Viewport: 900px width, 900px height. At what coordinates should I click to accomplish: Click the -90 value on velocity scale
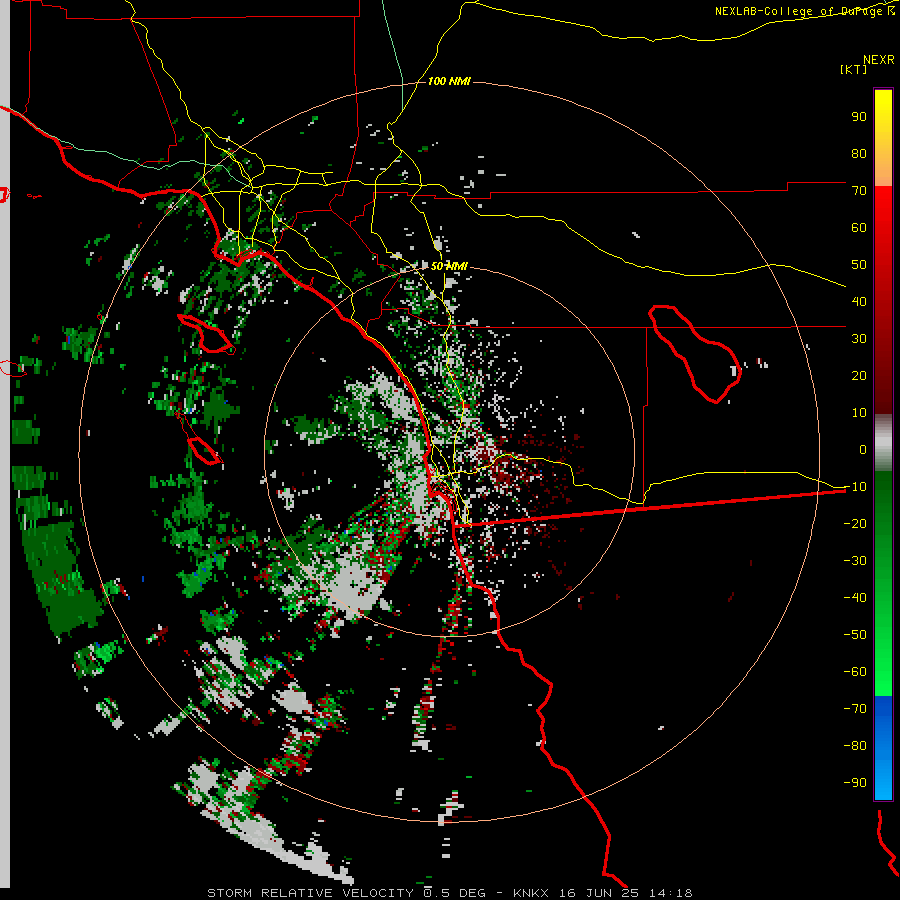(855, 782)
